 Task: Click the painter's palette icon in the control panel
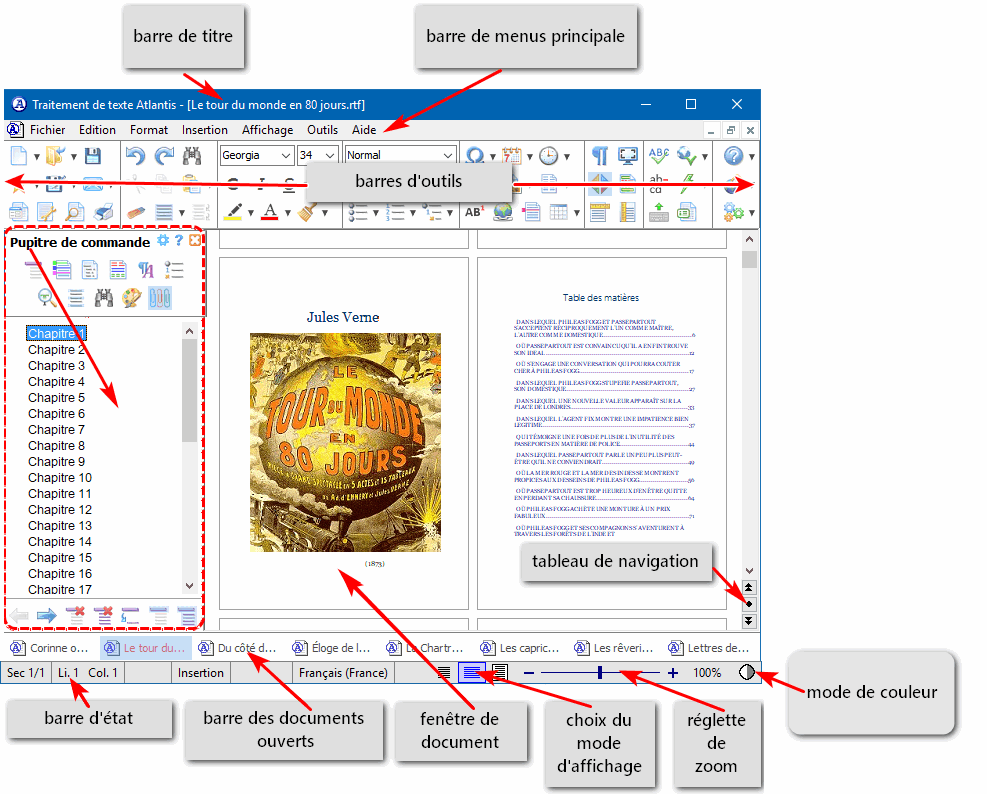coord(132,298)
